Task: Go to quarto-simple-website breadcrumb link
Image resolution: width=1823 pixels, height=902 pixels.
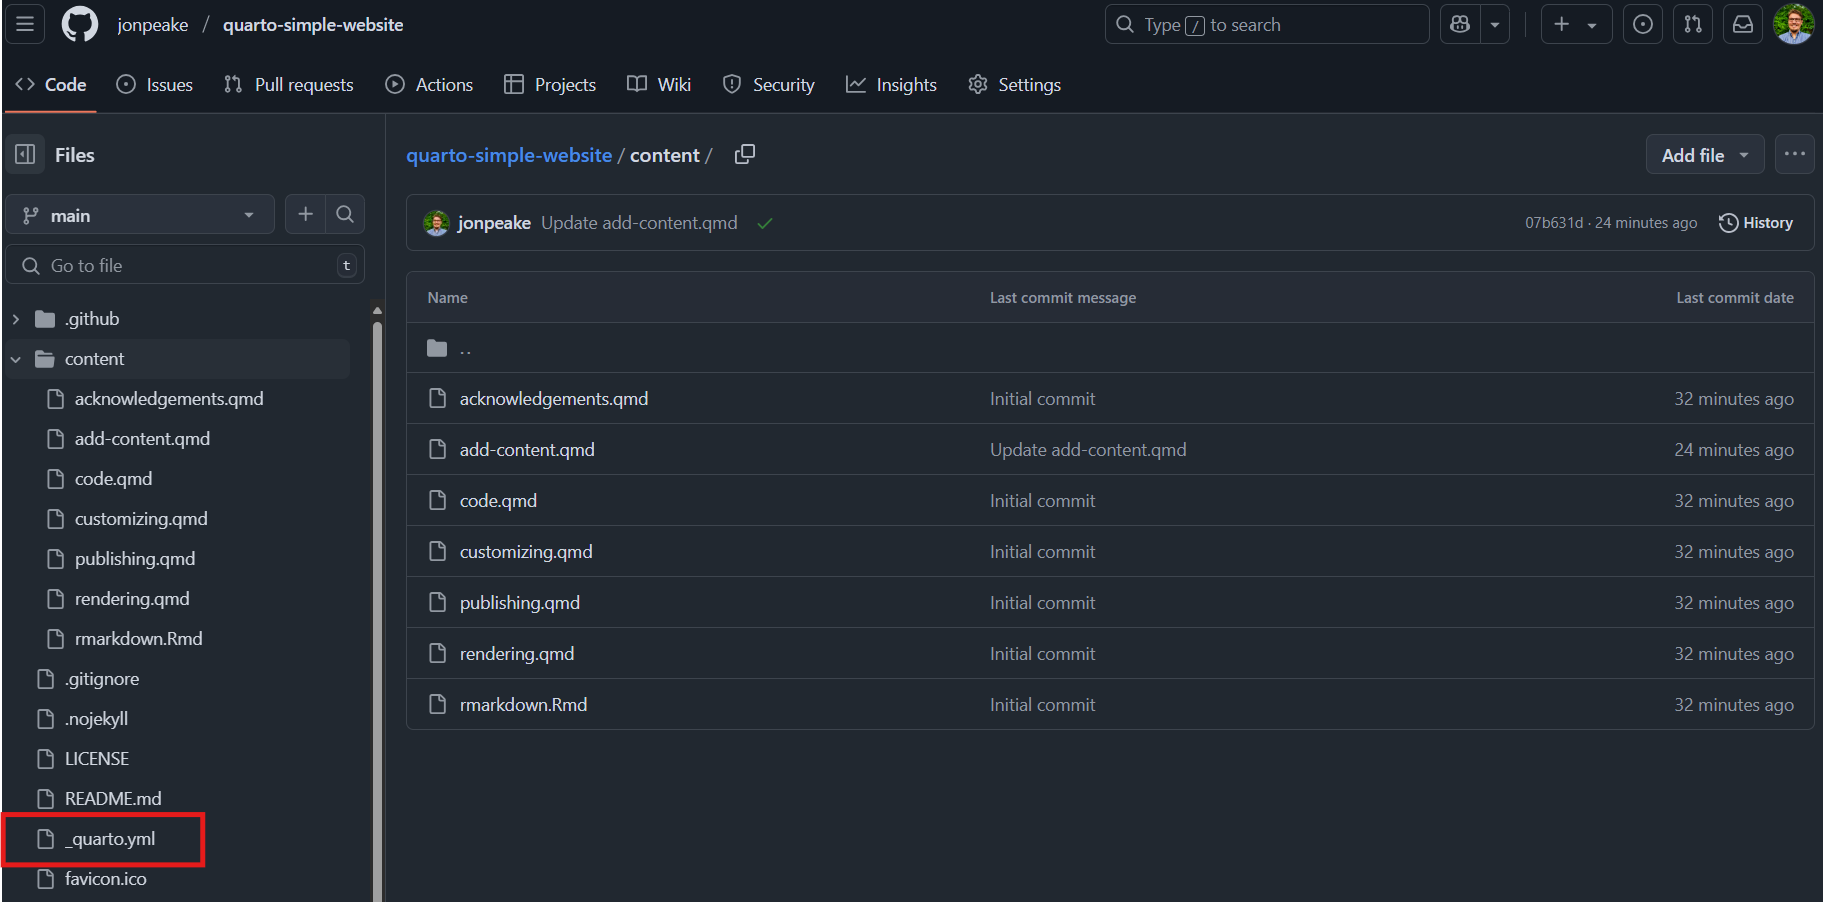Action: tap(509, 155)
